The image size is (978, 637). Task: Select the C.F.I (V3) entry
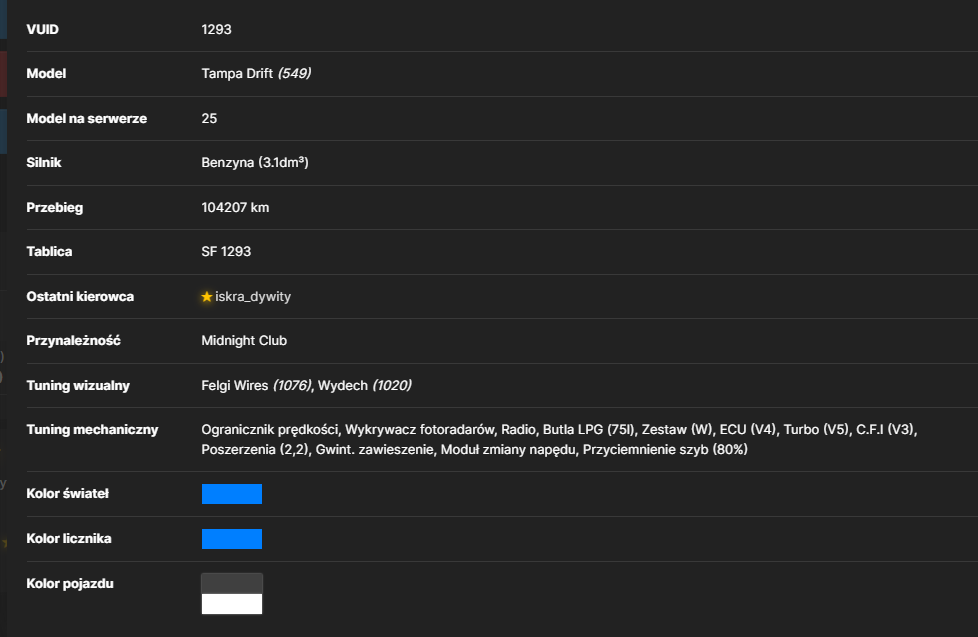pyautogui.click(x=884, y=429)
